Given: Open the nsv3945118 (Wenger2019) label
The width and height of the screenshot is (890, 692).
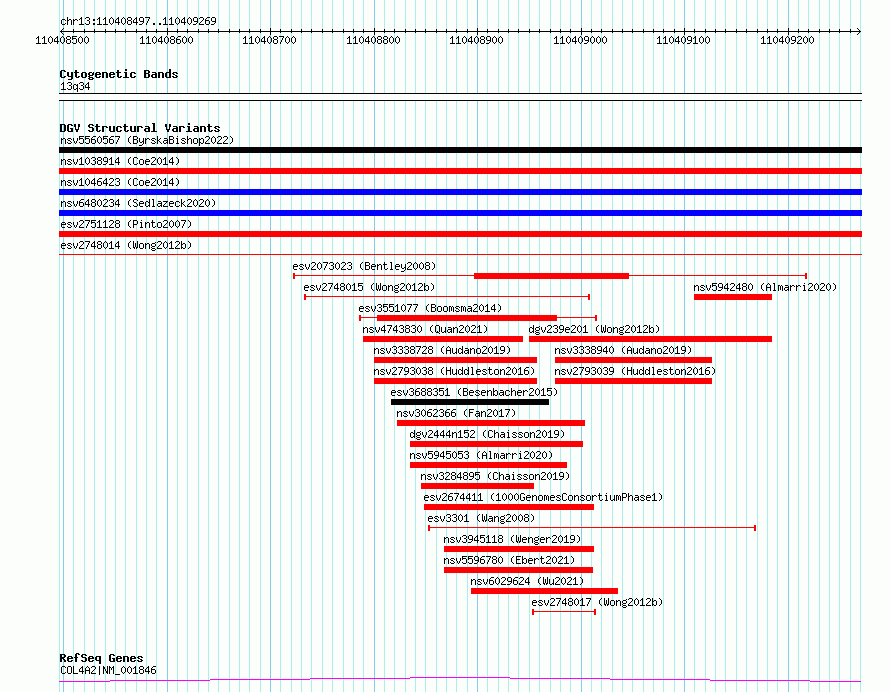Looking at the screenshot, I should tap(513, 539).
